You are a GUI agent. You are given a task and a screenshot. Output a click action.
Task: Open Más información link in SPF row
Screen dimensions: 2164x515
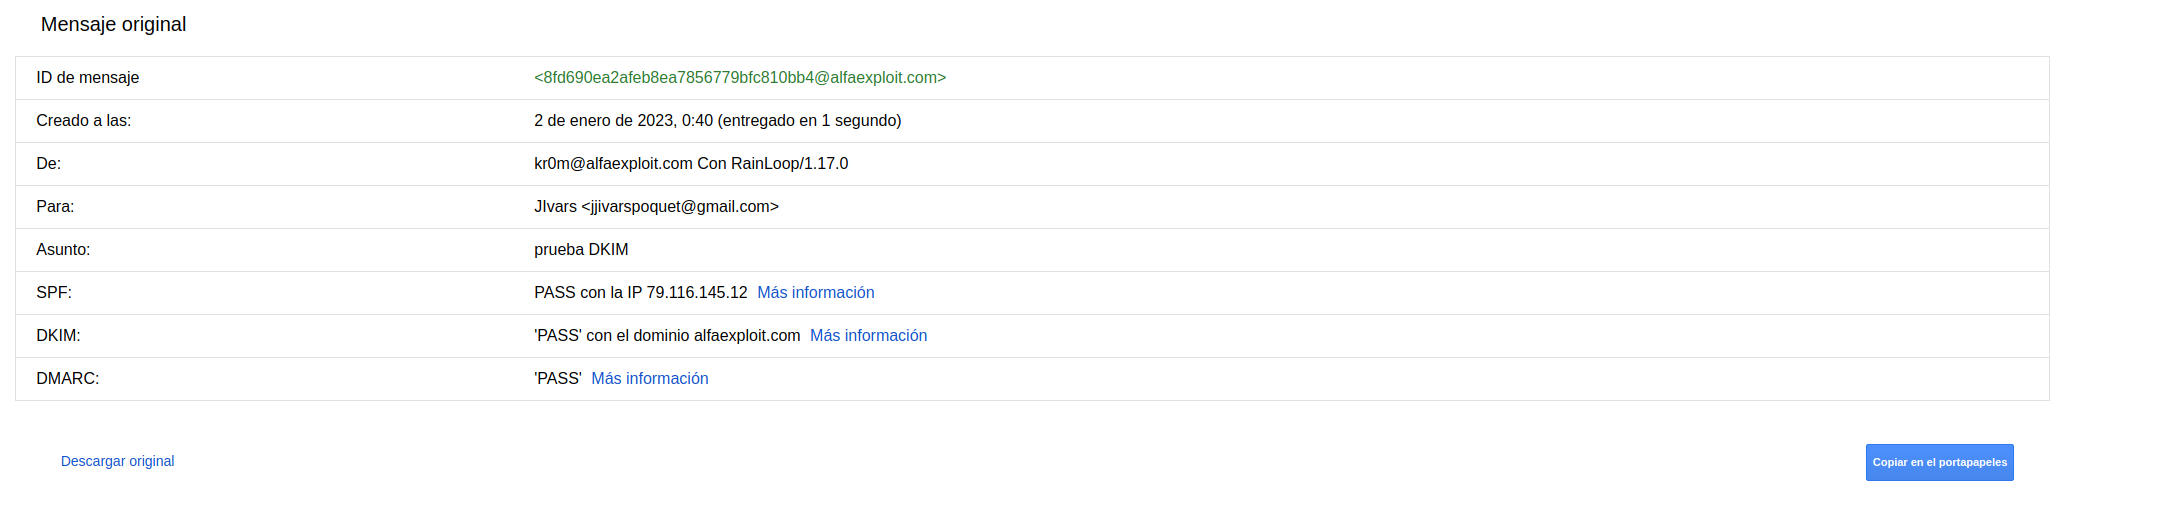click(x=815, y=292)
